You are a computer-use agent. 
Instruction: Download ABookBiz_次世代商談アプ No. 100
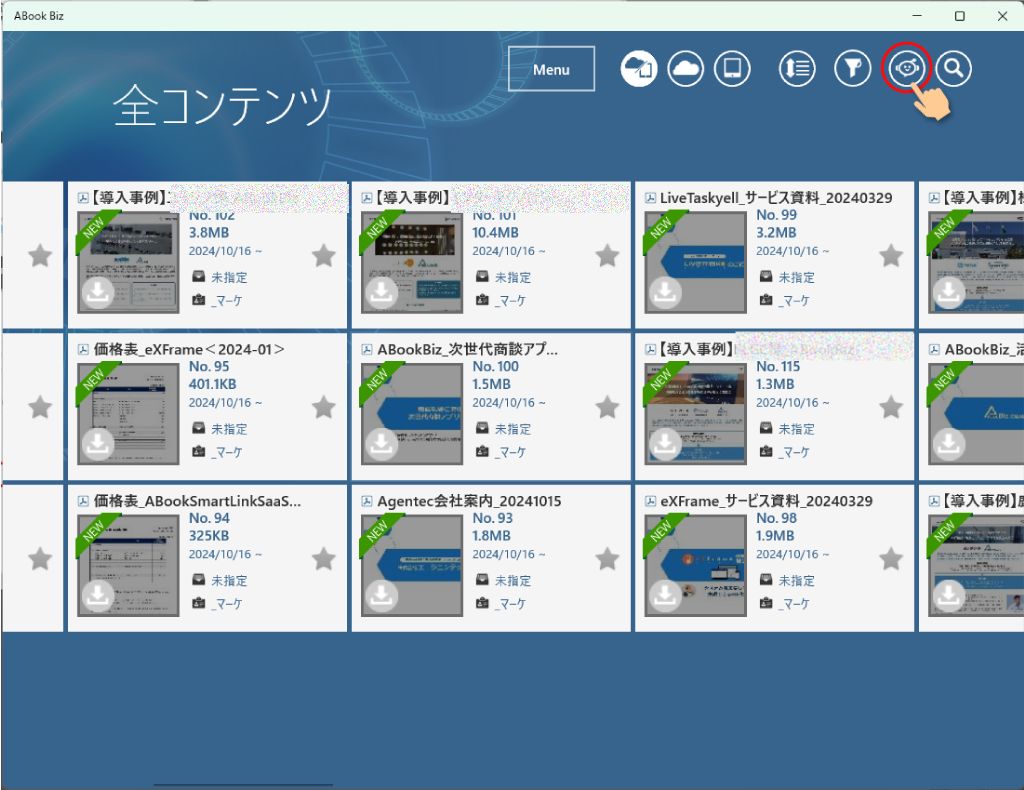click(381, 445)
